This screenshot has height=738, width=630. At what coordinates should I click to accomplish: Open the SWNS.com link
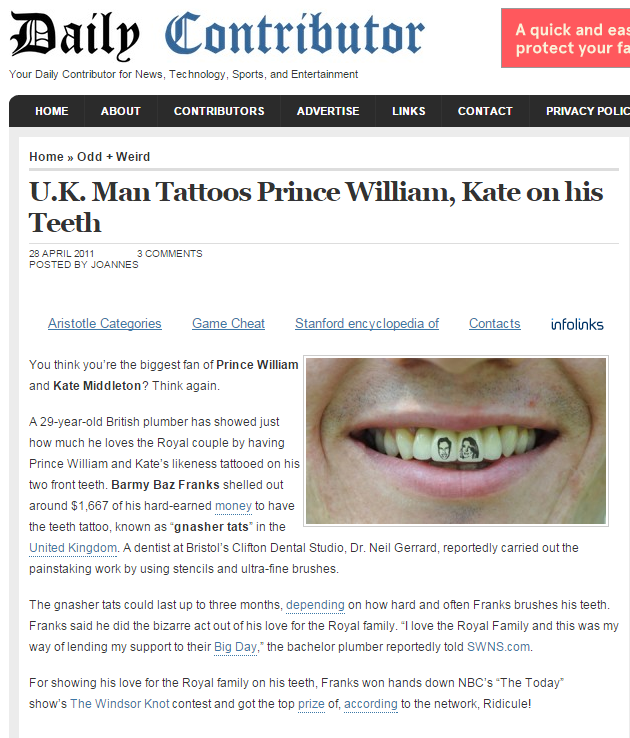tap(498, 647)
